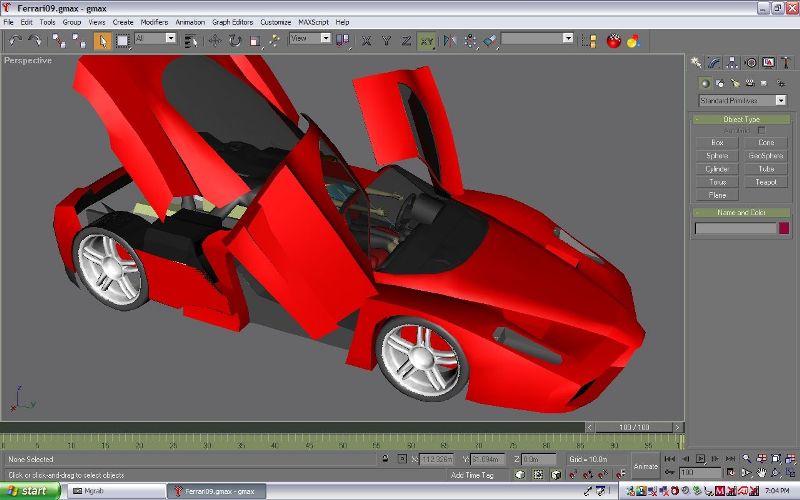This screenshot has width=800, height=500.
Task: Toggle the Animate button
Action: tap(646, 466)
